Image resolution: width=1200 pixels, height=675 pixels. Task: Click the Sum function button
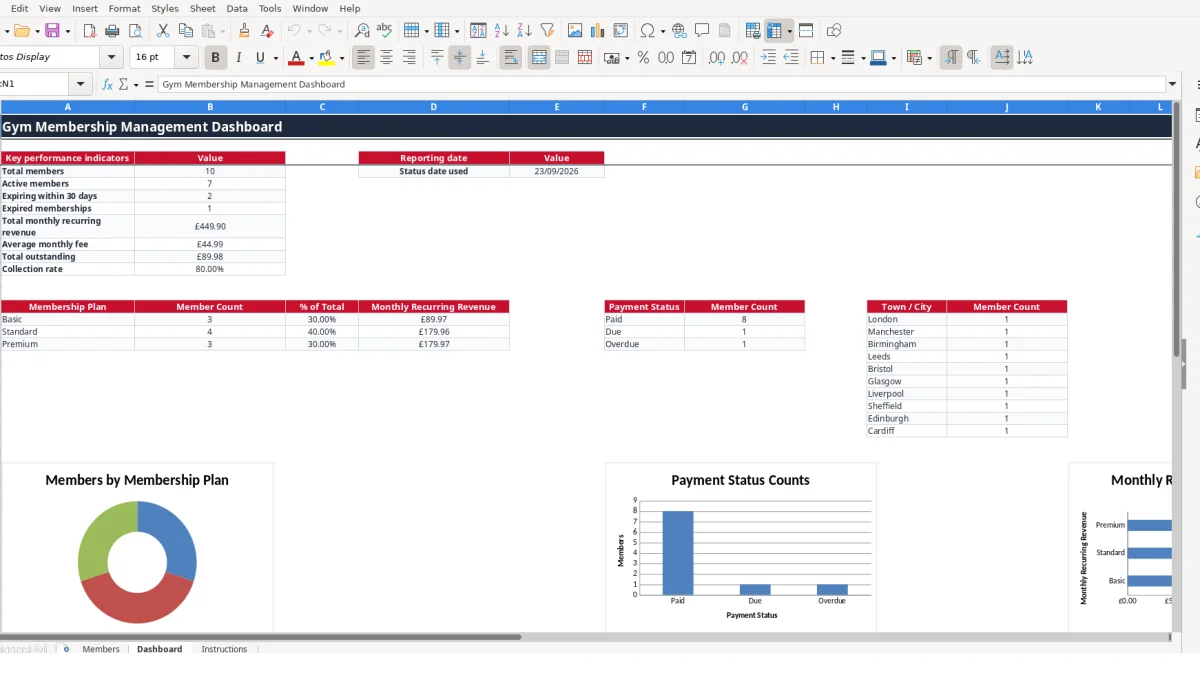124,84
